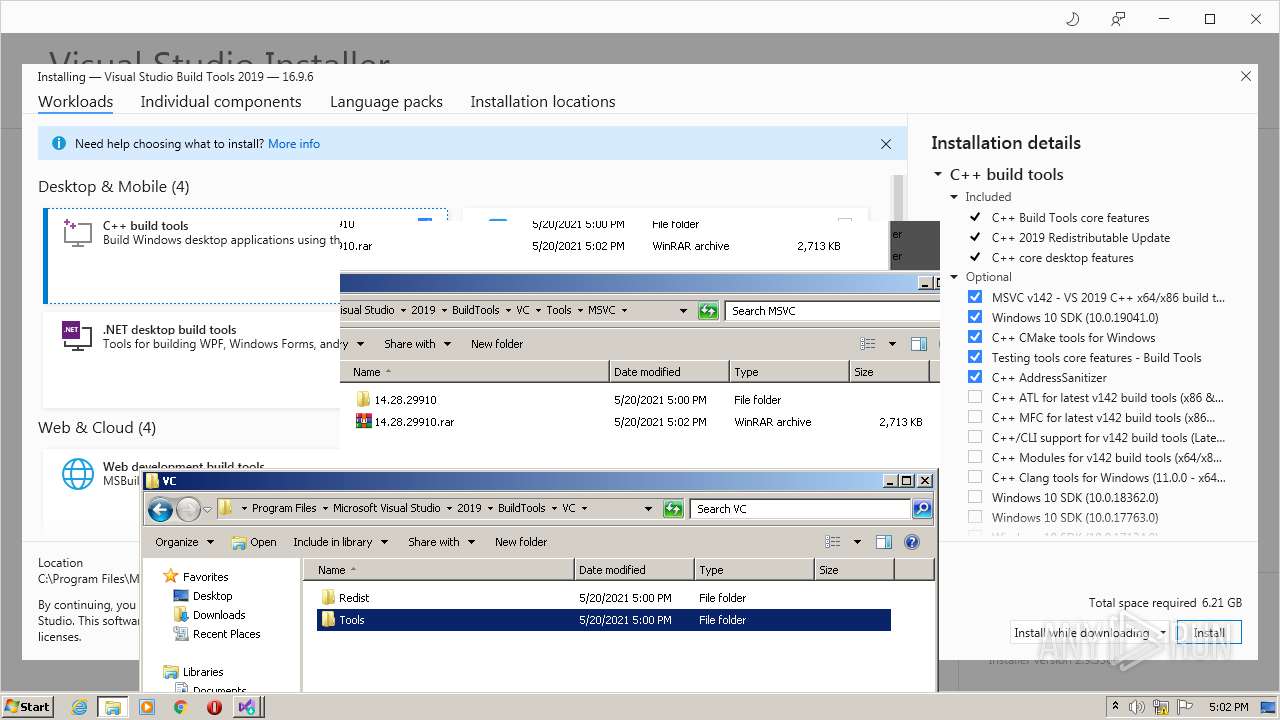Click the Install button

1209,633
